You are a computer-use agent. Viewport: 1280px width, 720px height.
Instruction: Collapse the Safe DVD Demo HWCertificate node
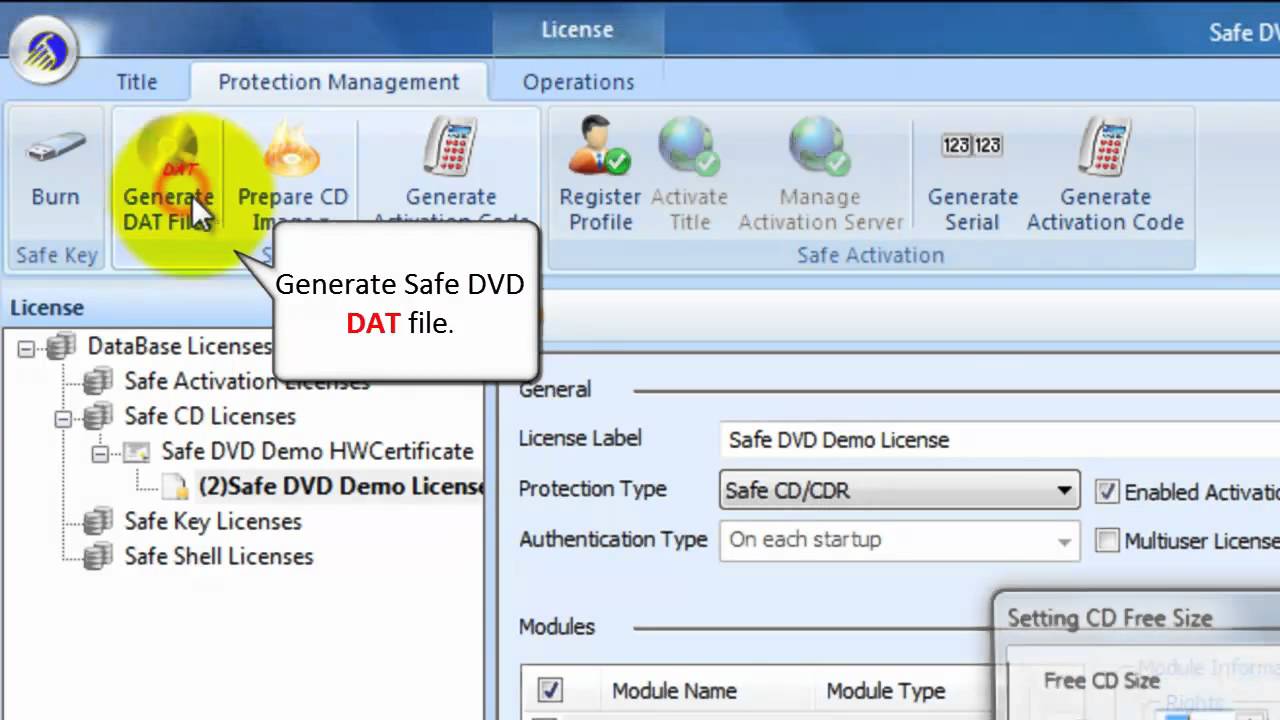(100, 454)
